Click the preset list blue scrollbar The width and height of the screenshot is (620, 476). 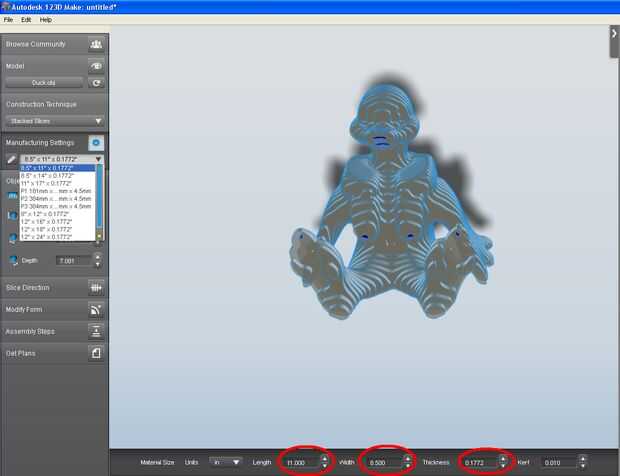(x=99, y=198)
